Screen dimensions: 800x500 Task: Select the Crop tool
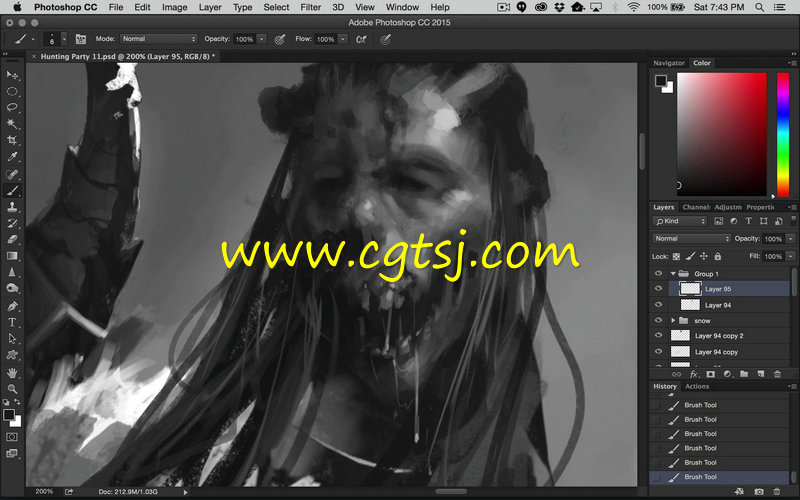pos(12,140)
